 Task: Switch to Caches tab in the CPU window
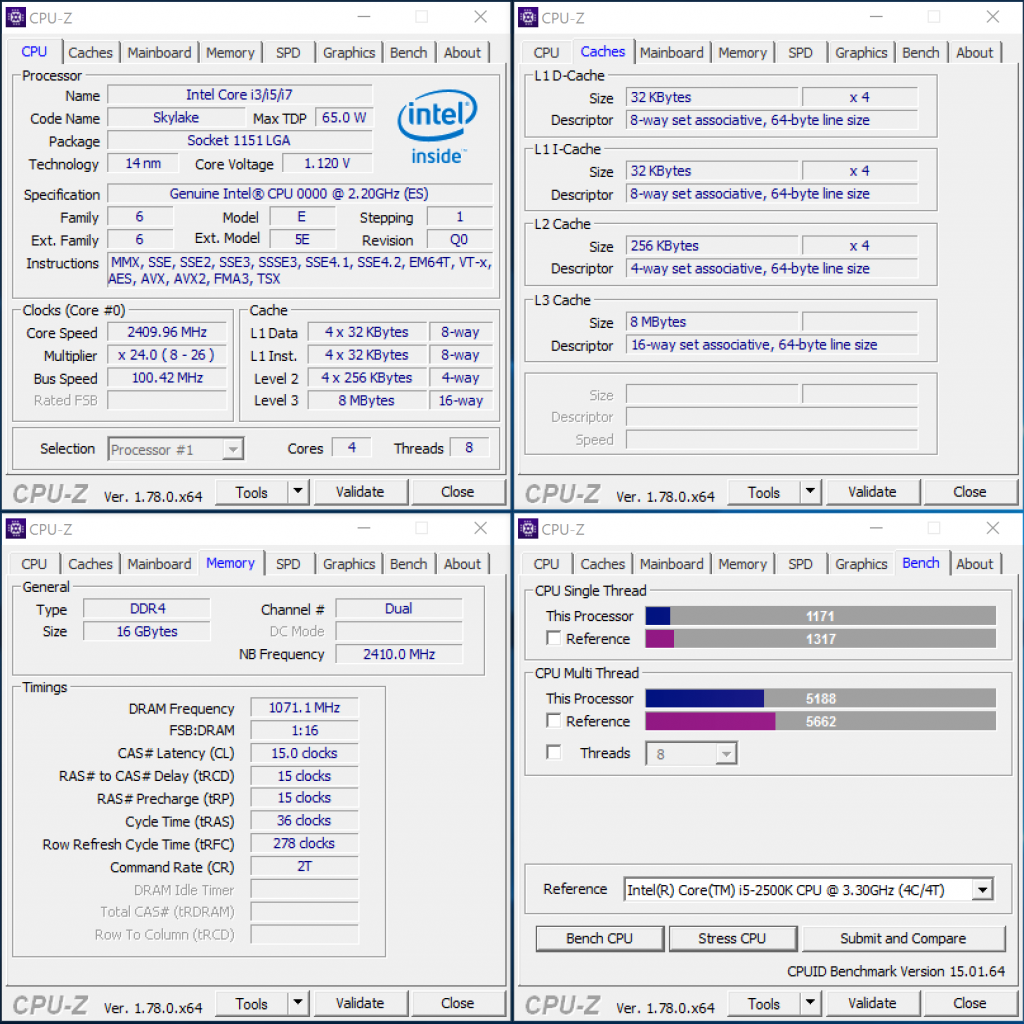pyautogui.click(x=90, y=53)
